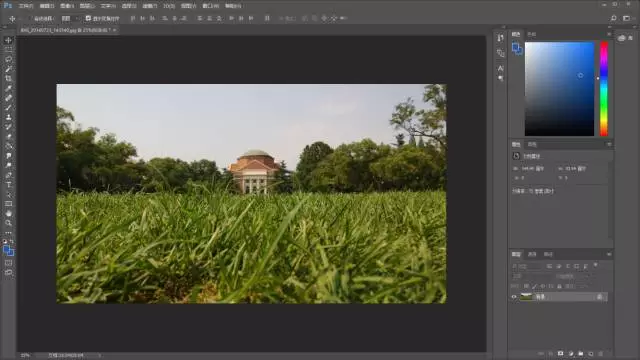Open search via magnifier icon at top right

(613, 18)
